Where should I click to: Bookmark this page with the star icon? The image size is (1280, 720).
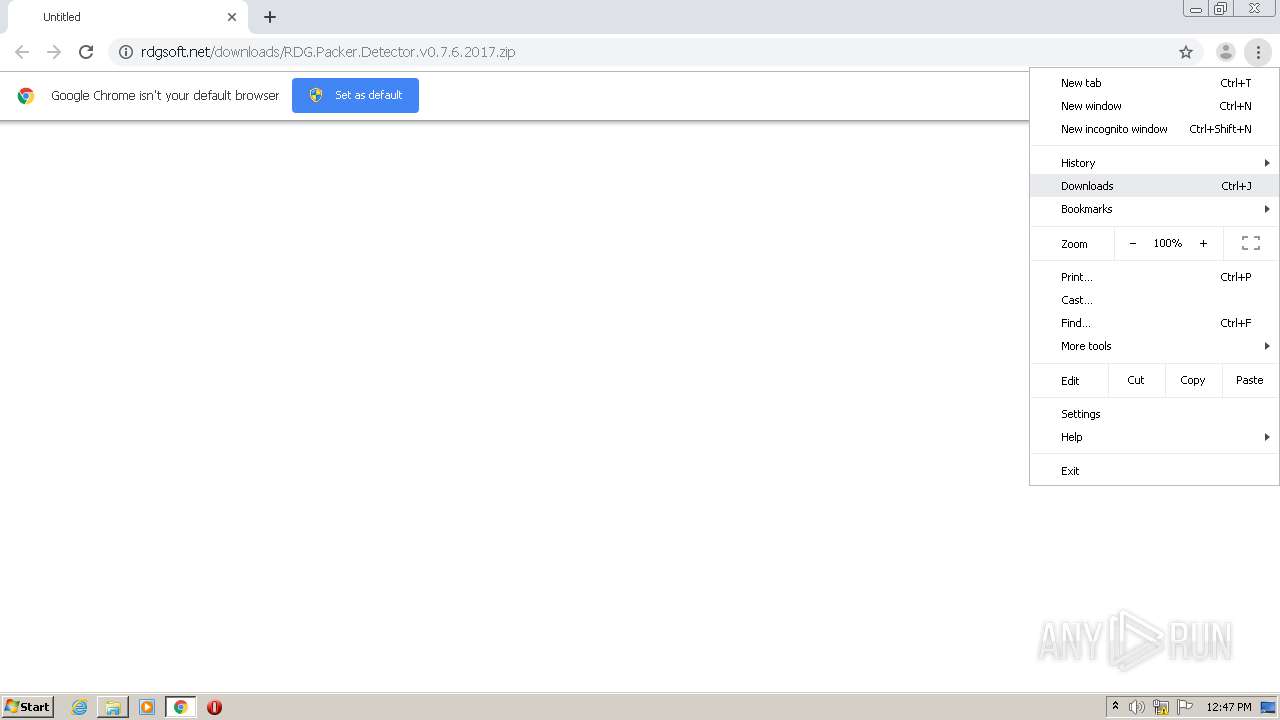pyautogui.click(x=1186, y=52)
